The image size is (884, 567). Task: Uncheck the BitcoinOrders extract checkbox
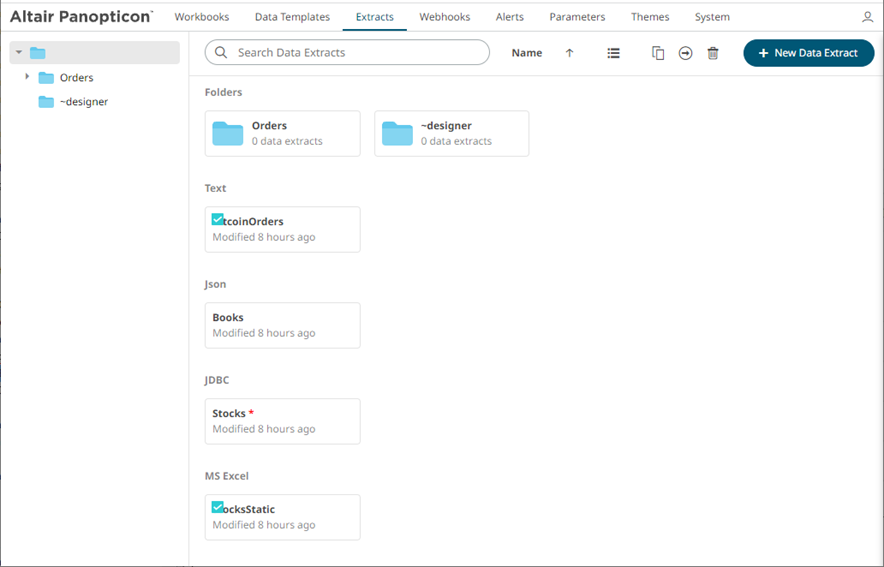218,219
